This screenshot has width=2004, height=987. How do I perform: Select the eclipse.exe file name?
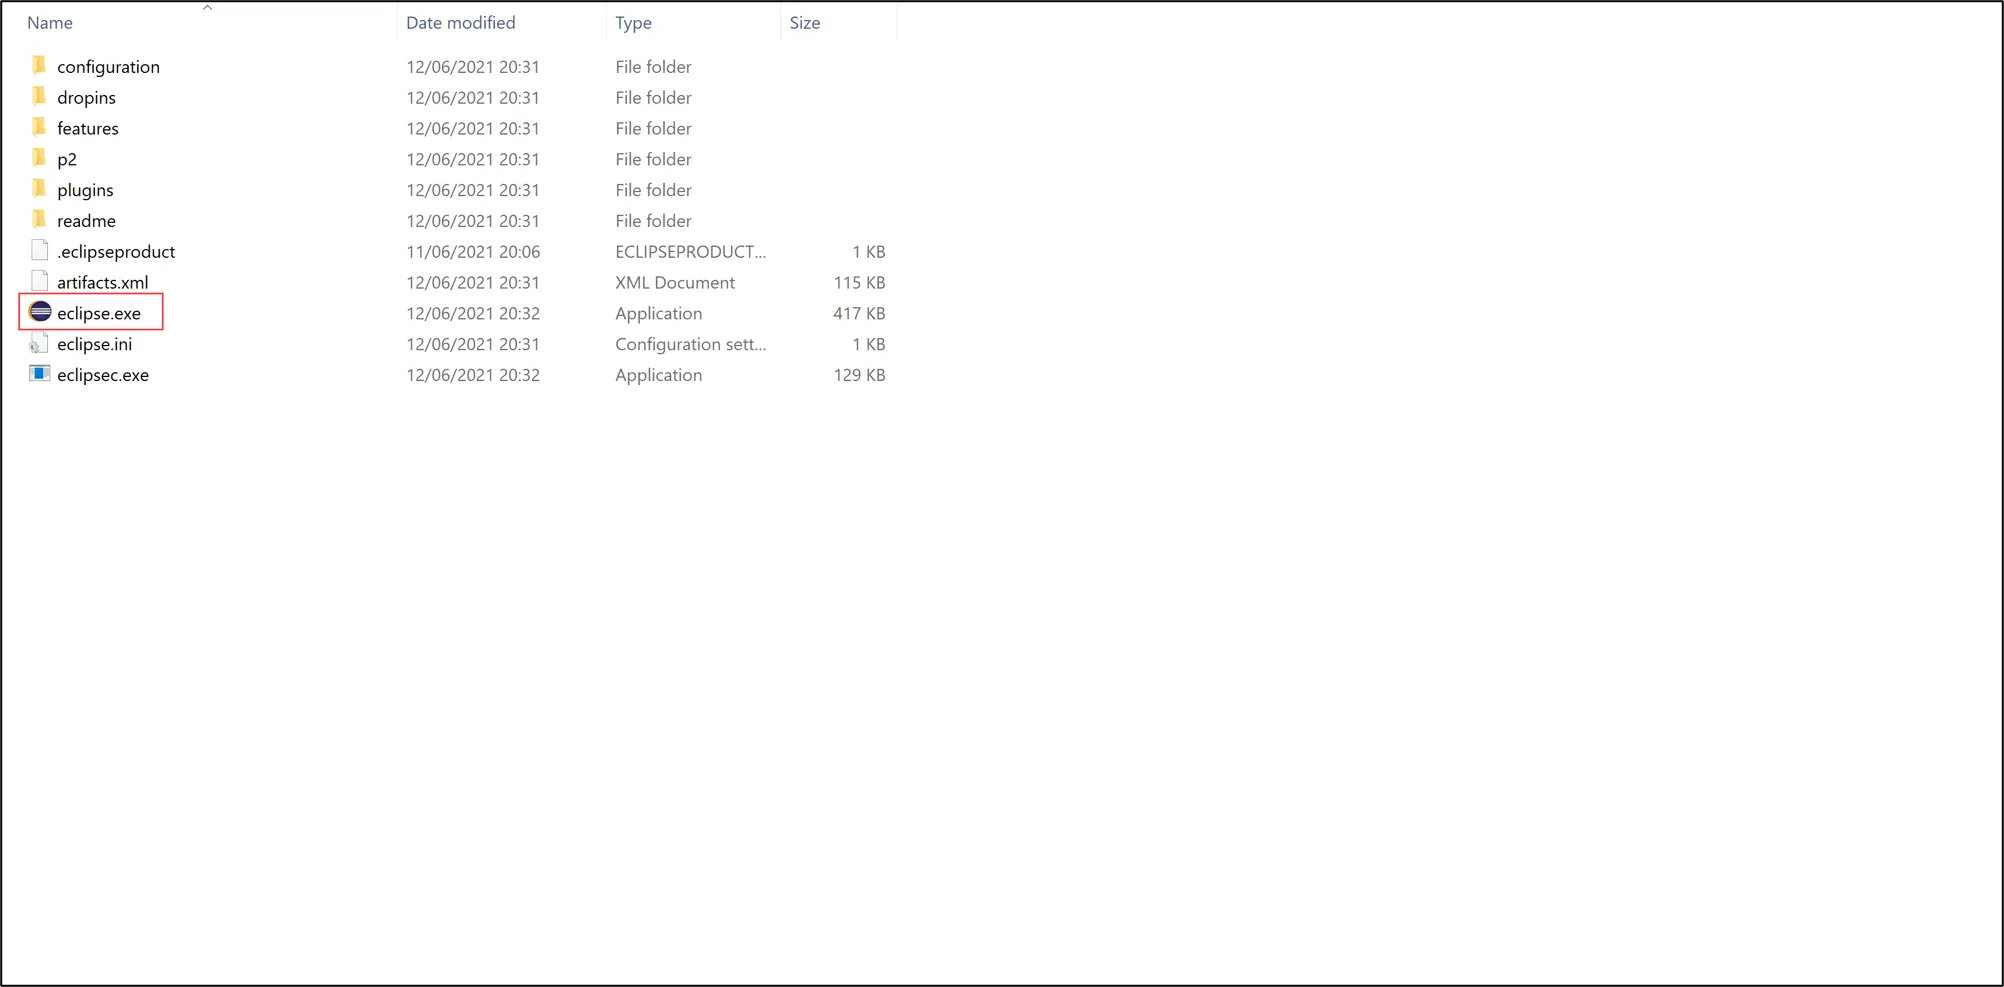tap(99, 314)
